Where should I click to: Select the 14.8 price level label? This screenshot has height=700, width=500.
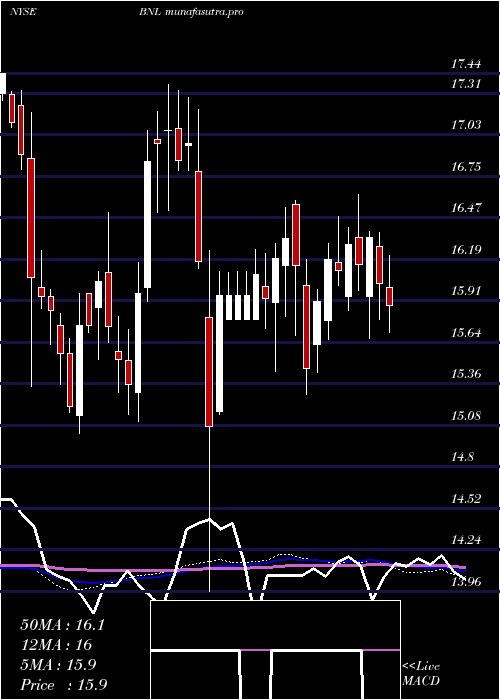point(462,457)
